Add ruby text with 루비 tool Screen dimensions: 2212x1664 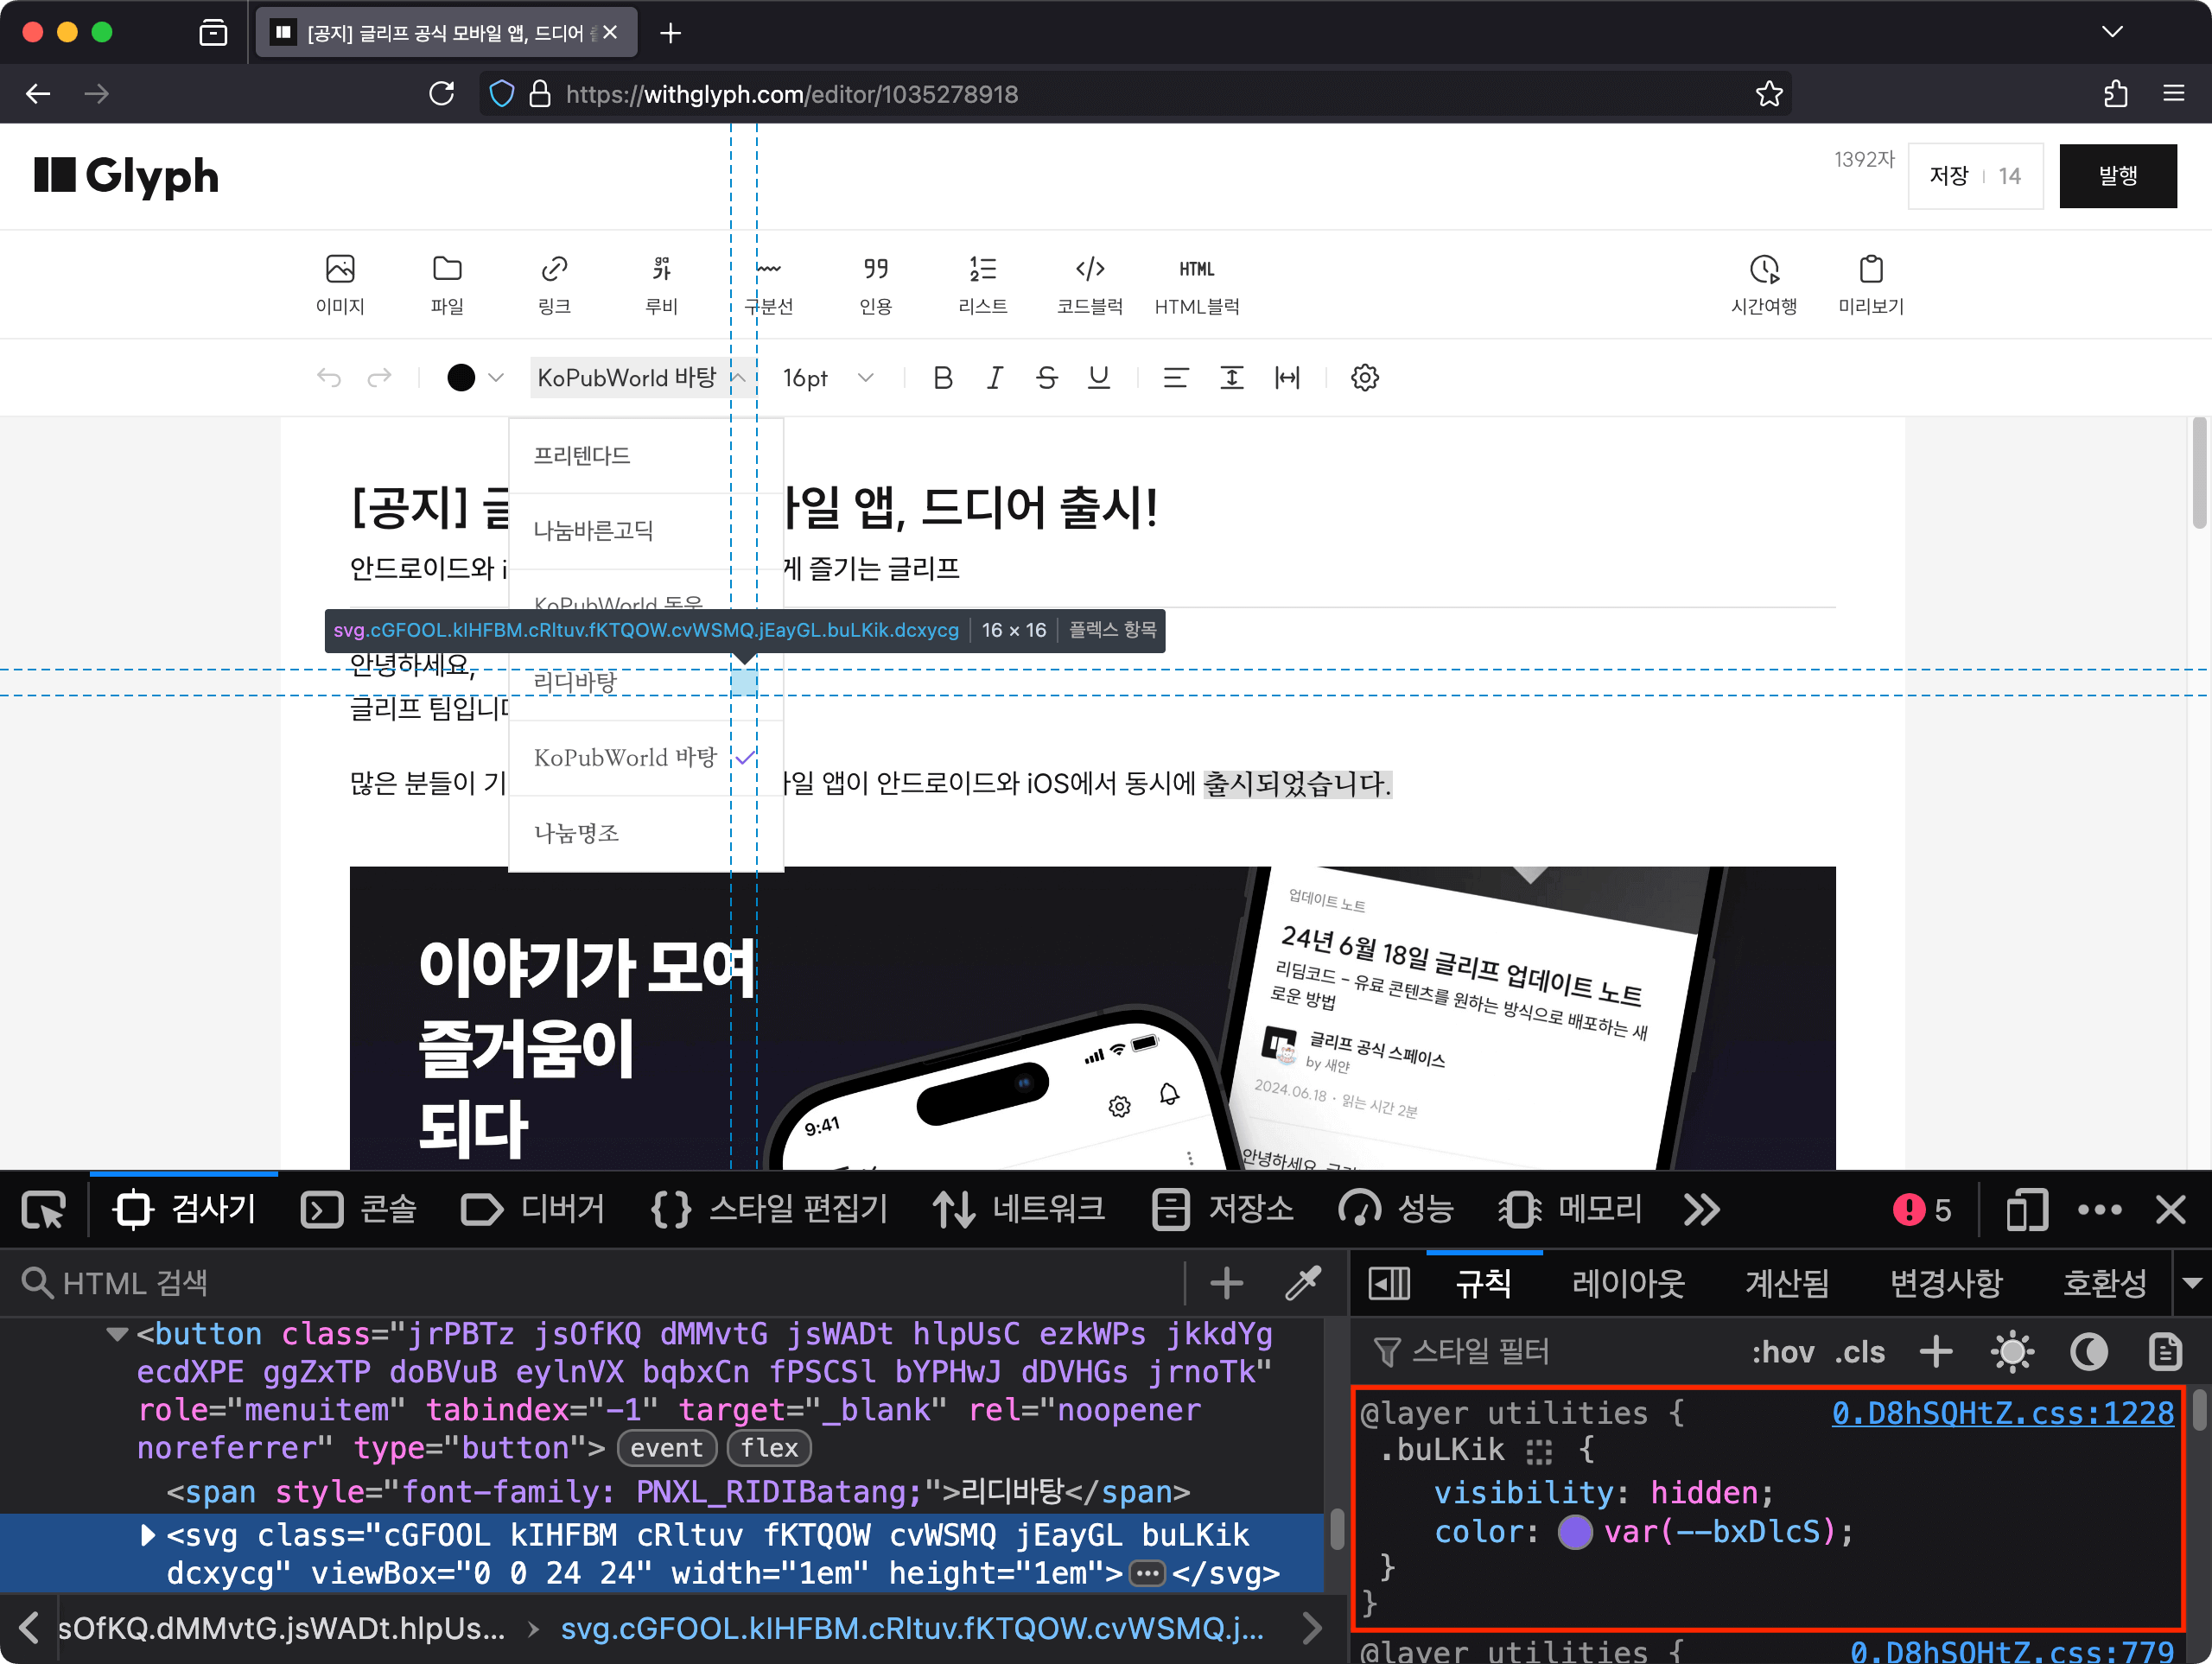pyautogui.click(x=661, y=285)
